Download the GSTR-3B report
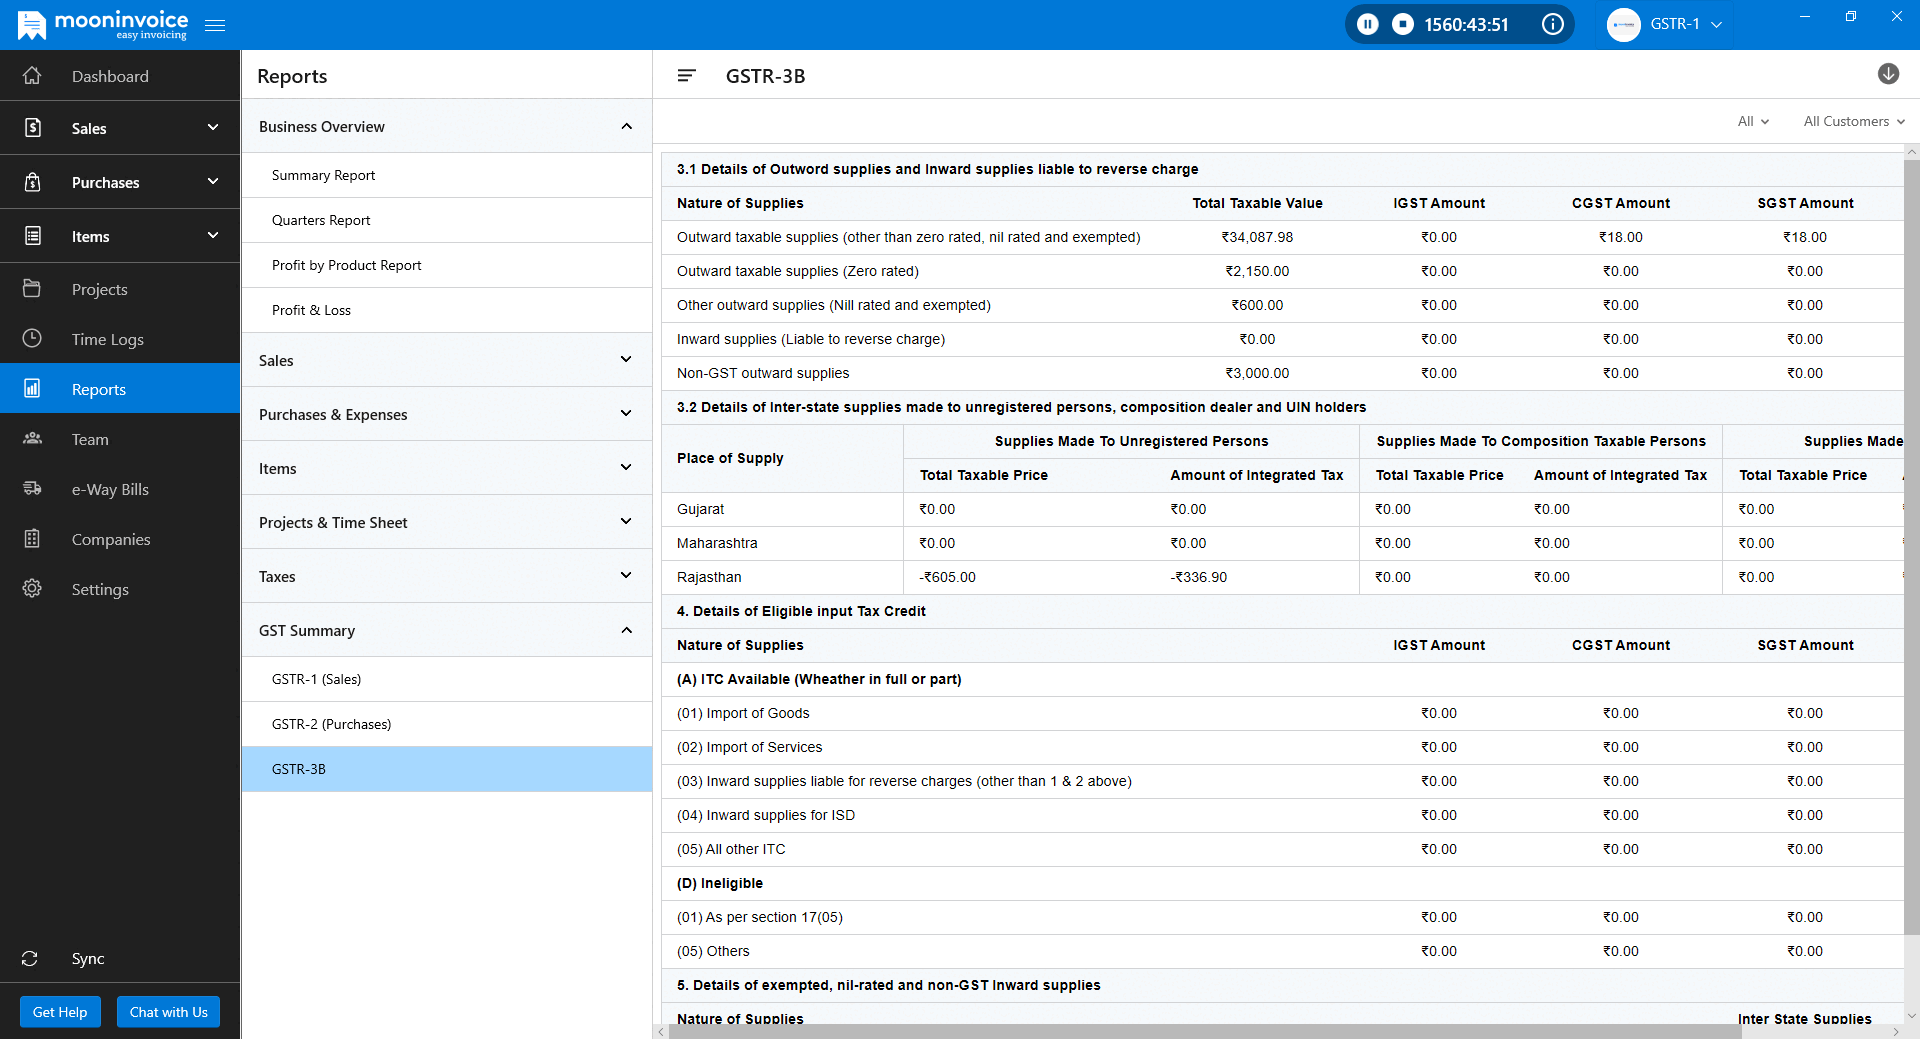1920x1039 pixels. pos(1888,74)
